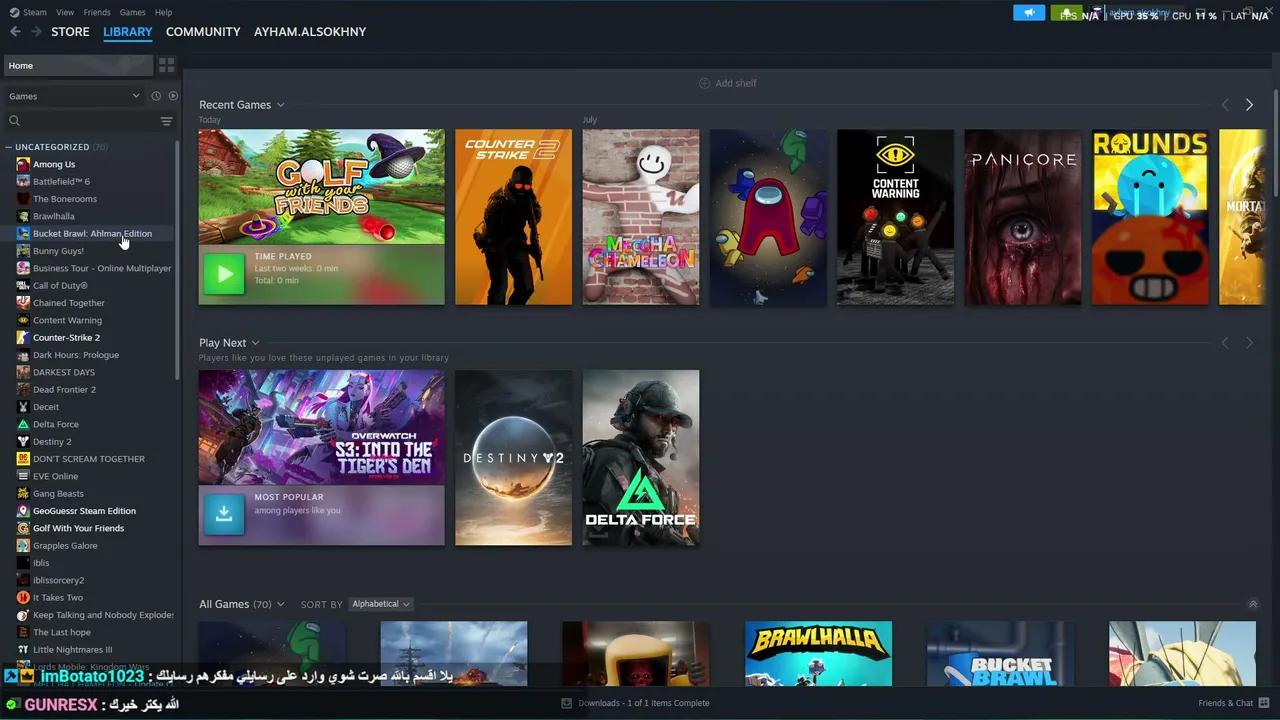Screen dimensions: 1280x720
Task: Open Brawlhalla cover in All Games
Action: point(818,654)
